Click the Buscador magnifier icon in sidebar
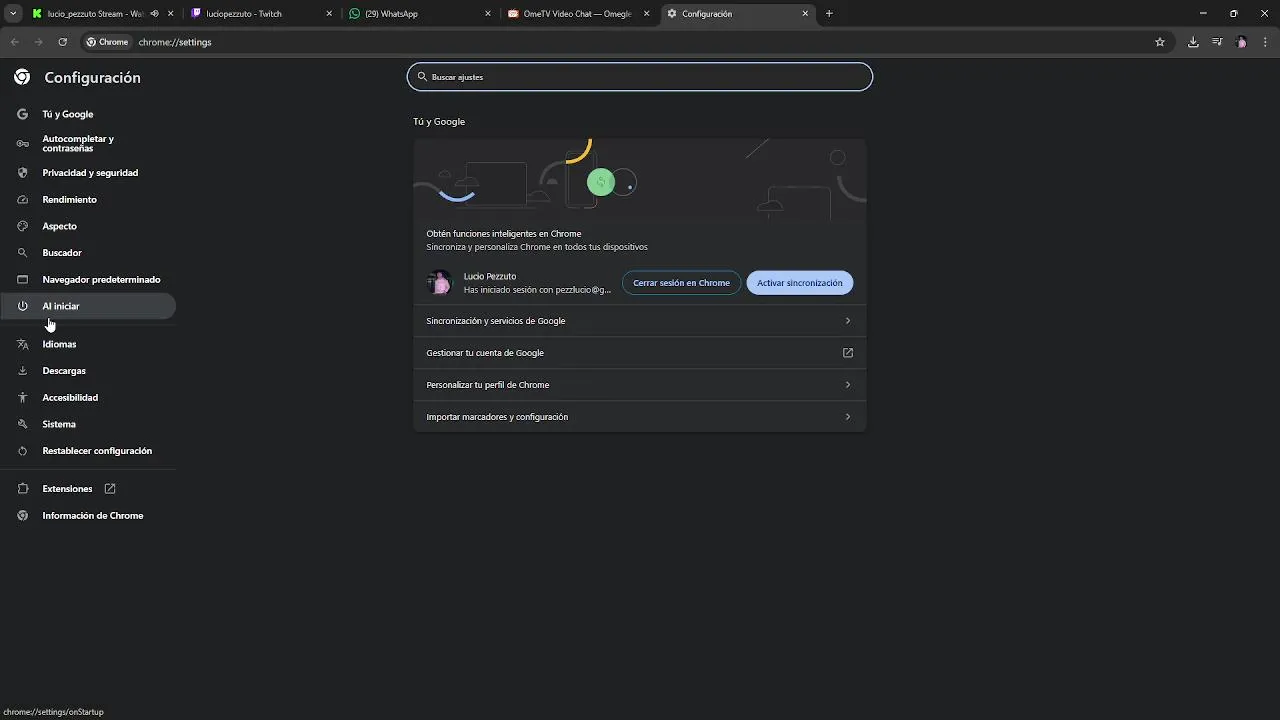Viewport: 1280px width, 720px height. tap(22, 253)
